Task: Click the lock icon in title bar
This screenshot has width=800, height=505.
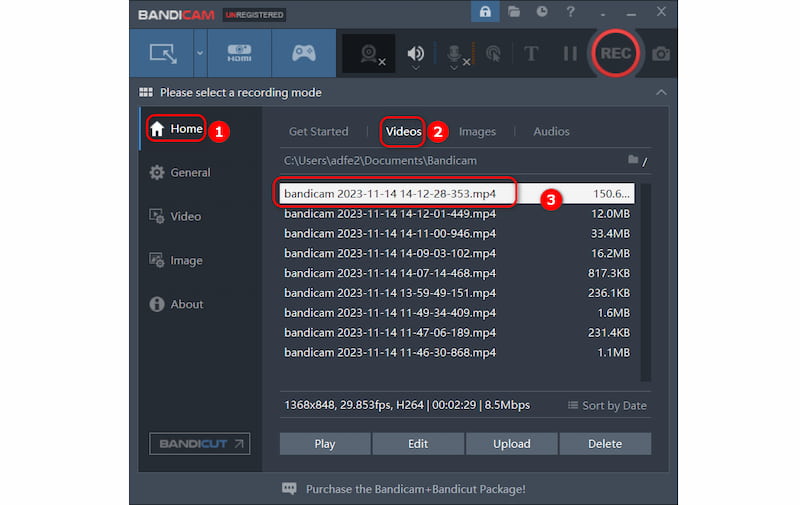Action: 485,12
